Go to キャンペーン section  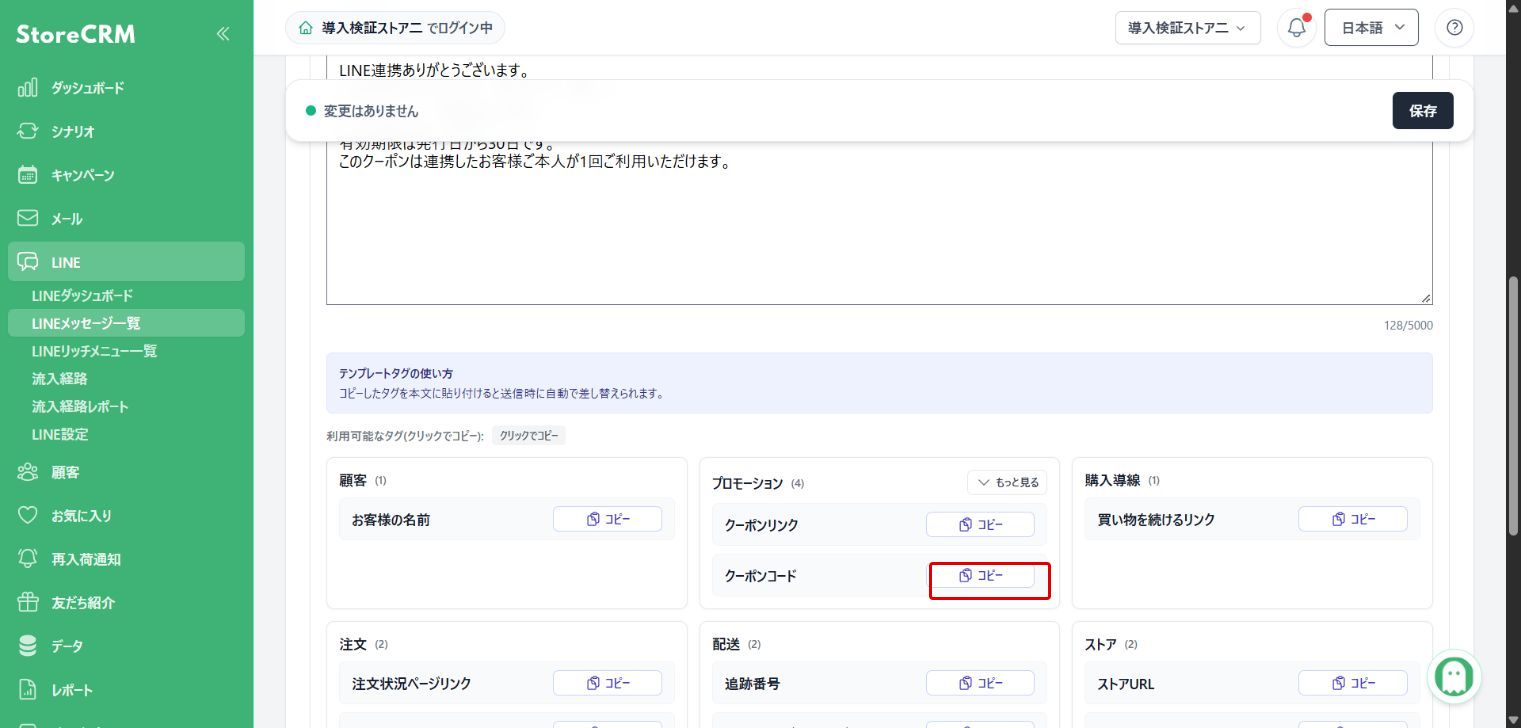click(126, 175)
